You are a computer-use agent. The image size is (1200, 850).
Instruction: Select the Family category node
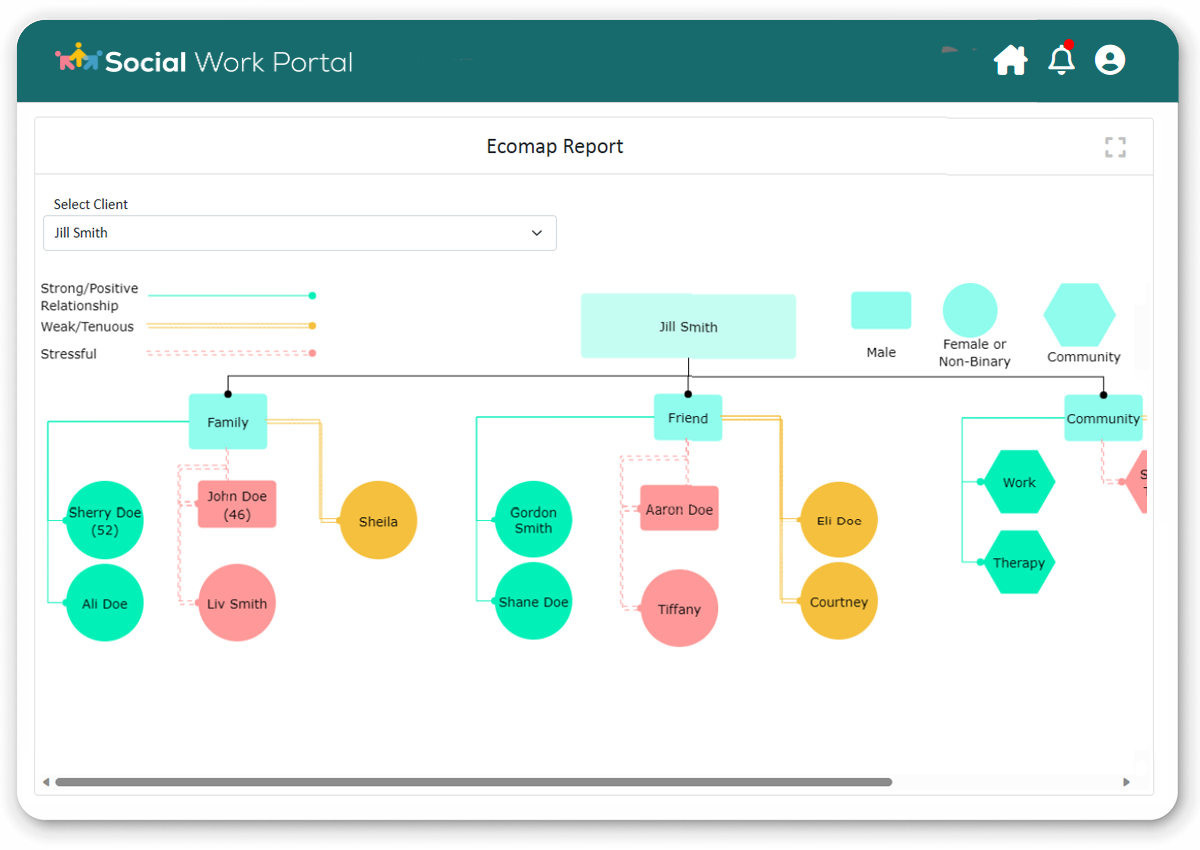pyautogui.click(x=228, y=422)
